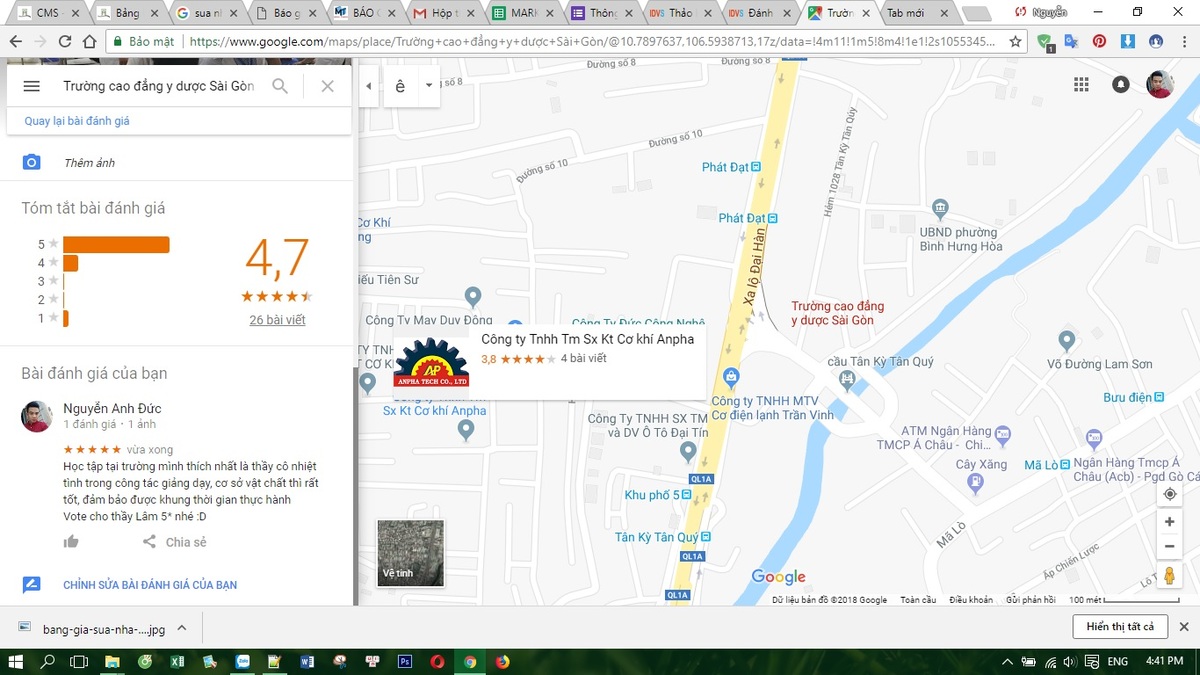Viewport: 1200px width, 675px height.
Task: Switch to the MARK spreadsheet tab
Action: coord(525,13)
